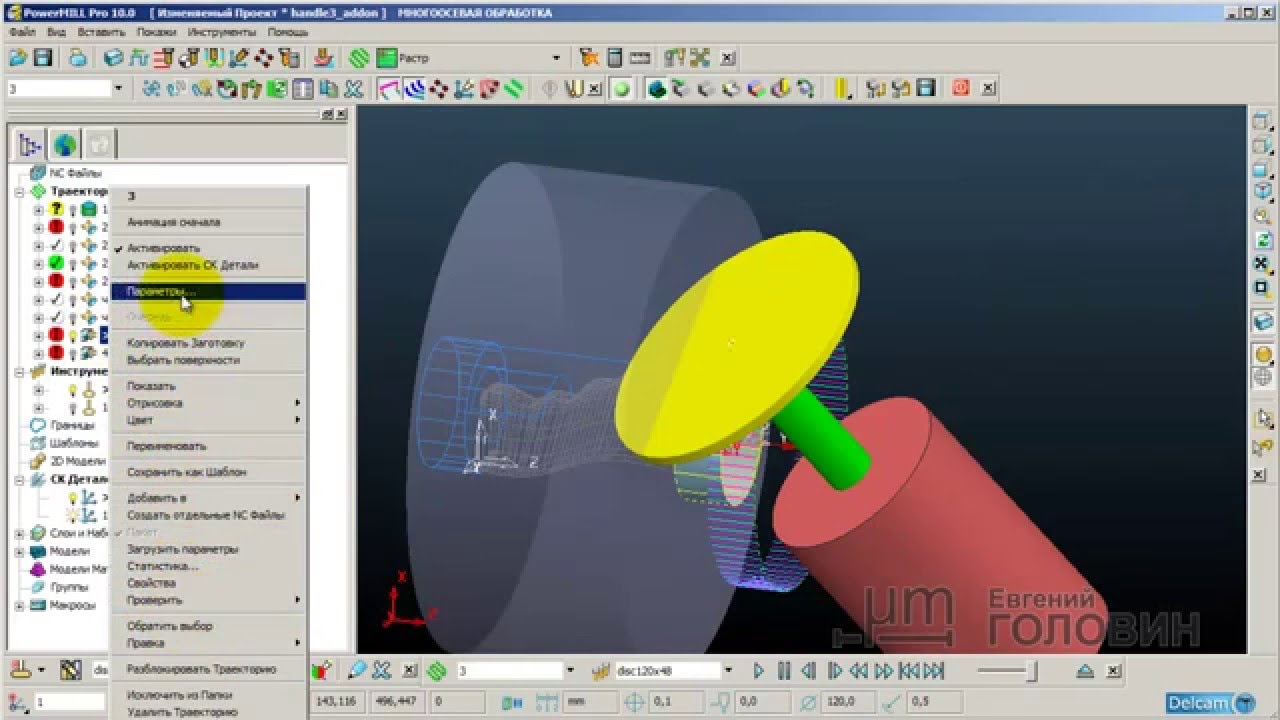
Task: Open the simulation toolpath dropdown showing 3
Action: [x=570, y=670]
